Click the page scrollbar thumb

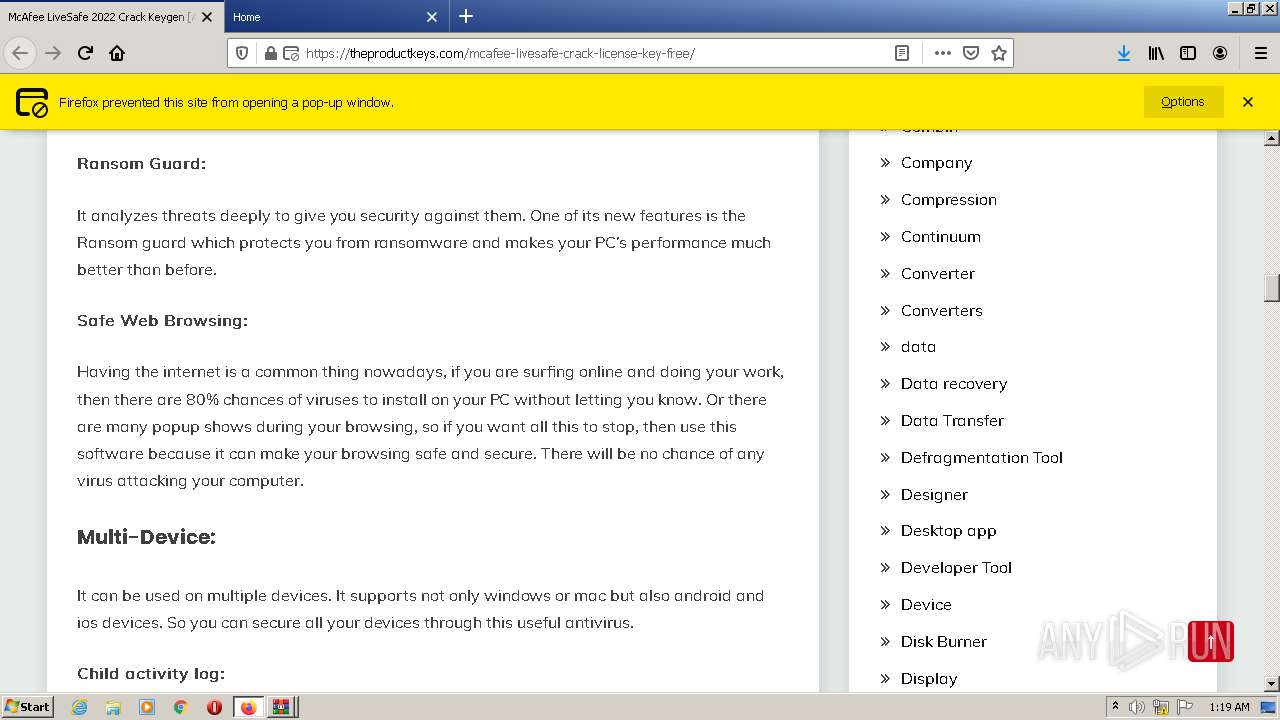[1272, 288]
